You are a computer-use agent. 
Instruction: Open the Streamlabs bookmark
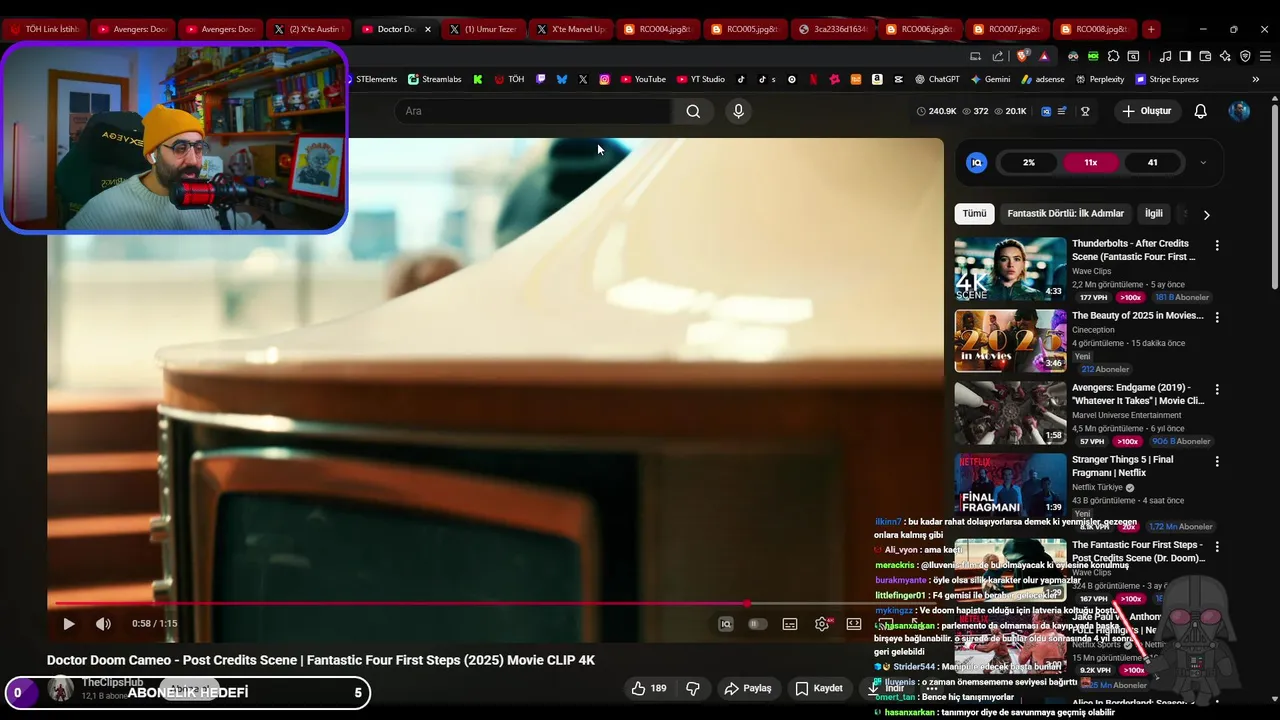click(435, 79)
